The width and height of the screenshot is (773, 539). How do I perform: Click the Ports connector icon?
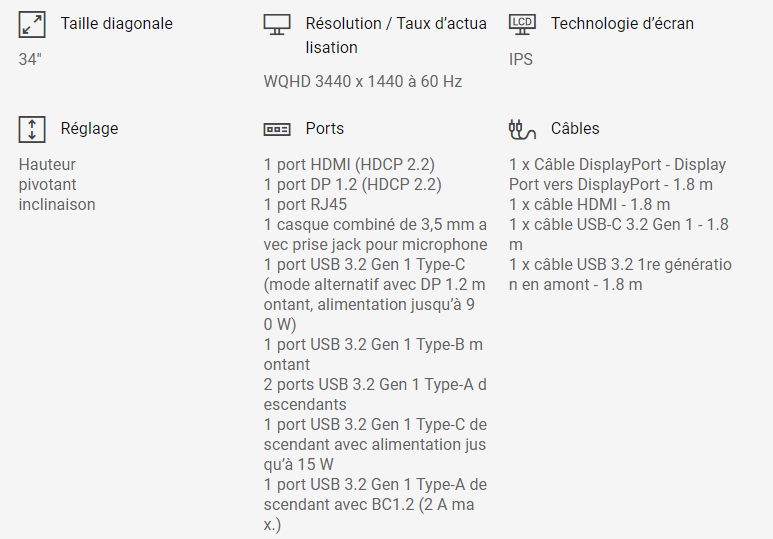(x=277, y=129)
